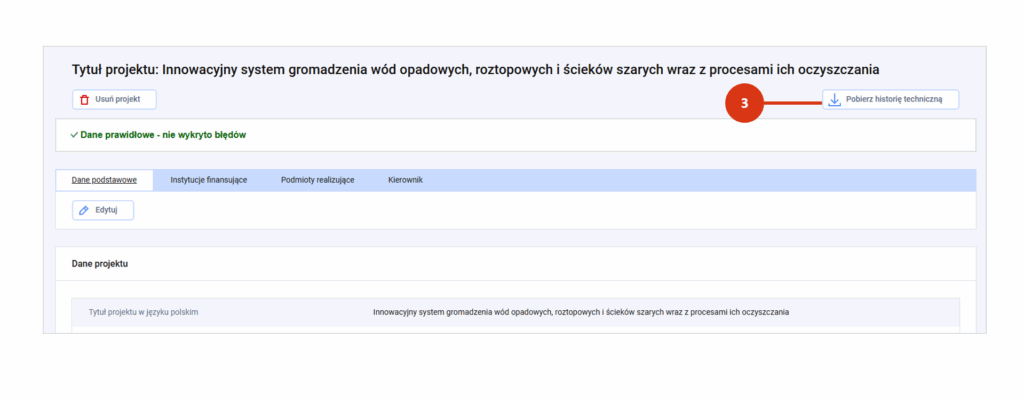Click the download icon for technical history

click(834, 100)
